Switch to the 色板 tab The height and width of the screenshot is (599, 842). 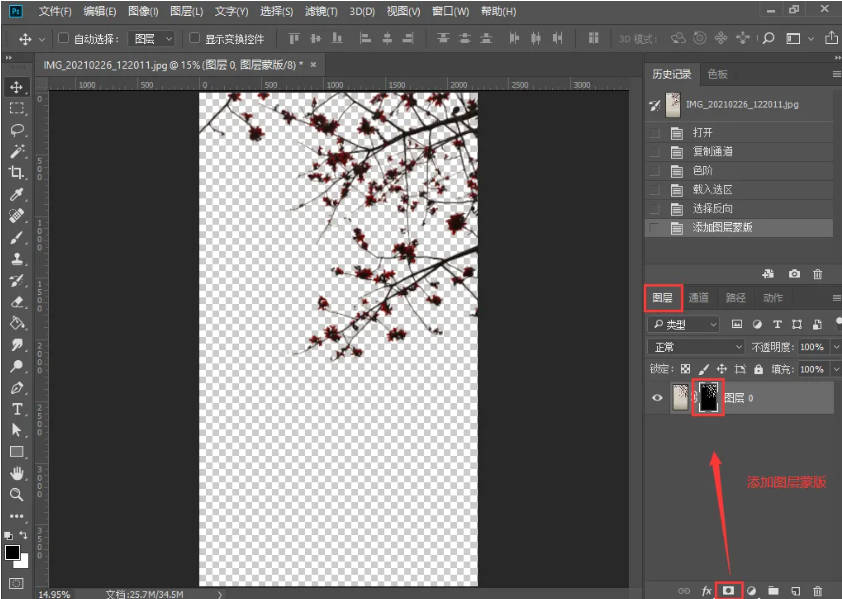pos(717,74)
